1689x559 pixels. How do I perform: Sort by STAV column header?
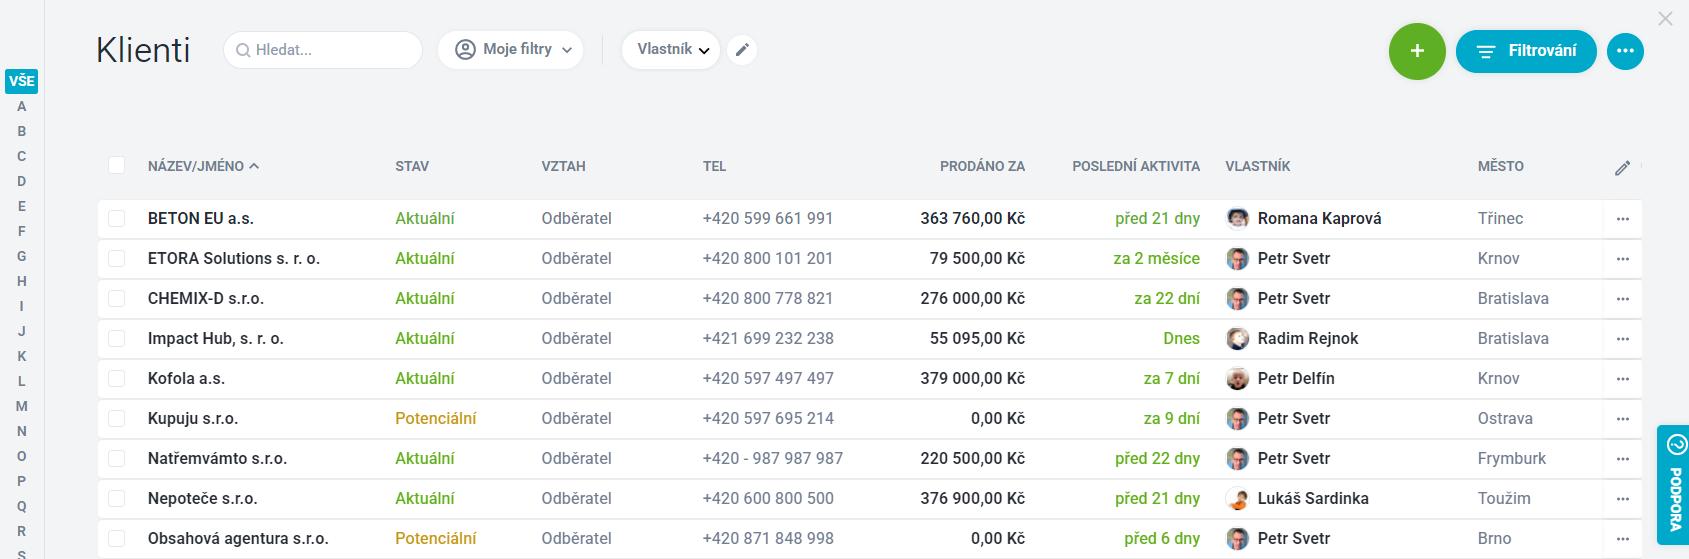click(412, 166)
